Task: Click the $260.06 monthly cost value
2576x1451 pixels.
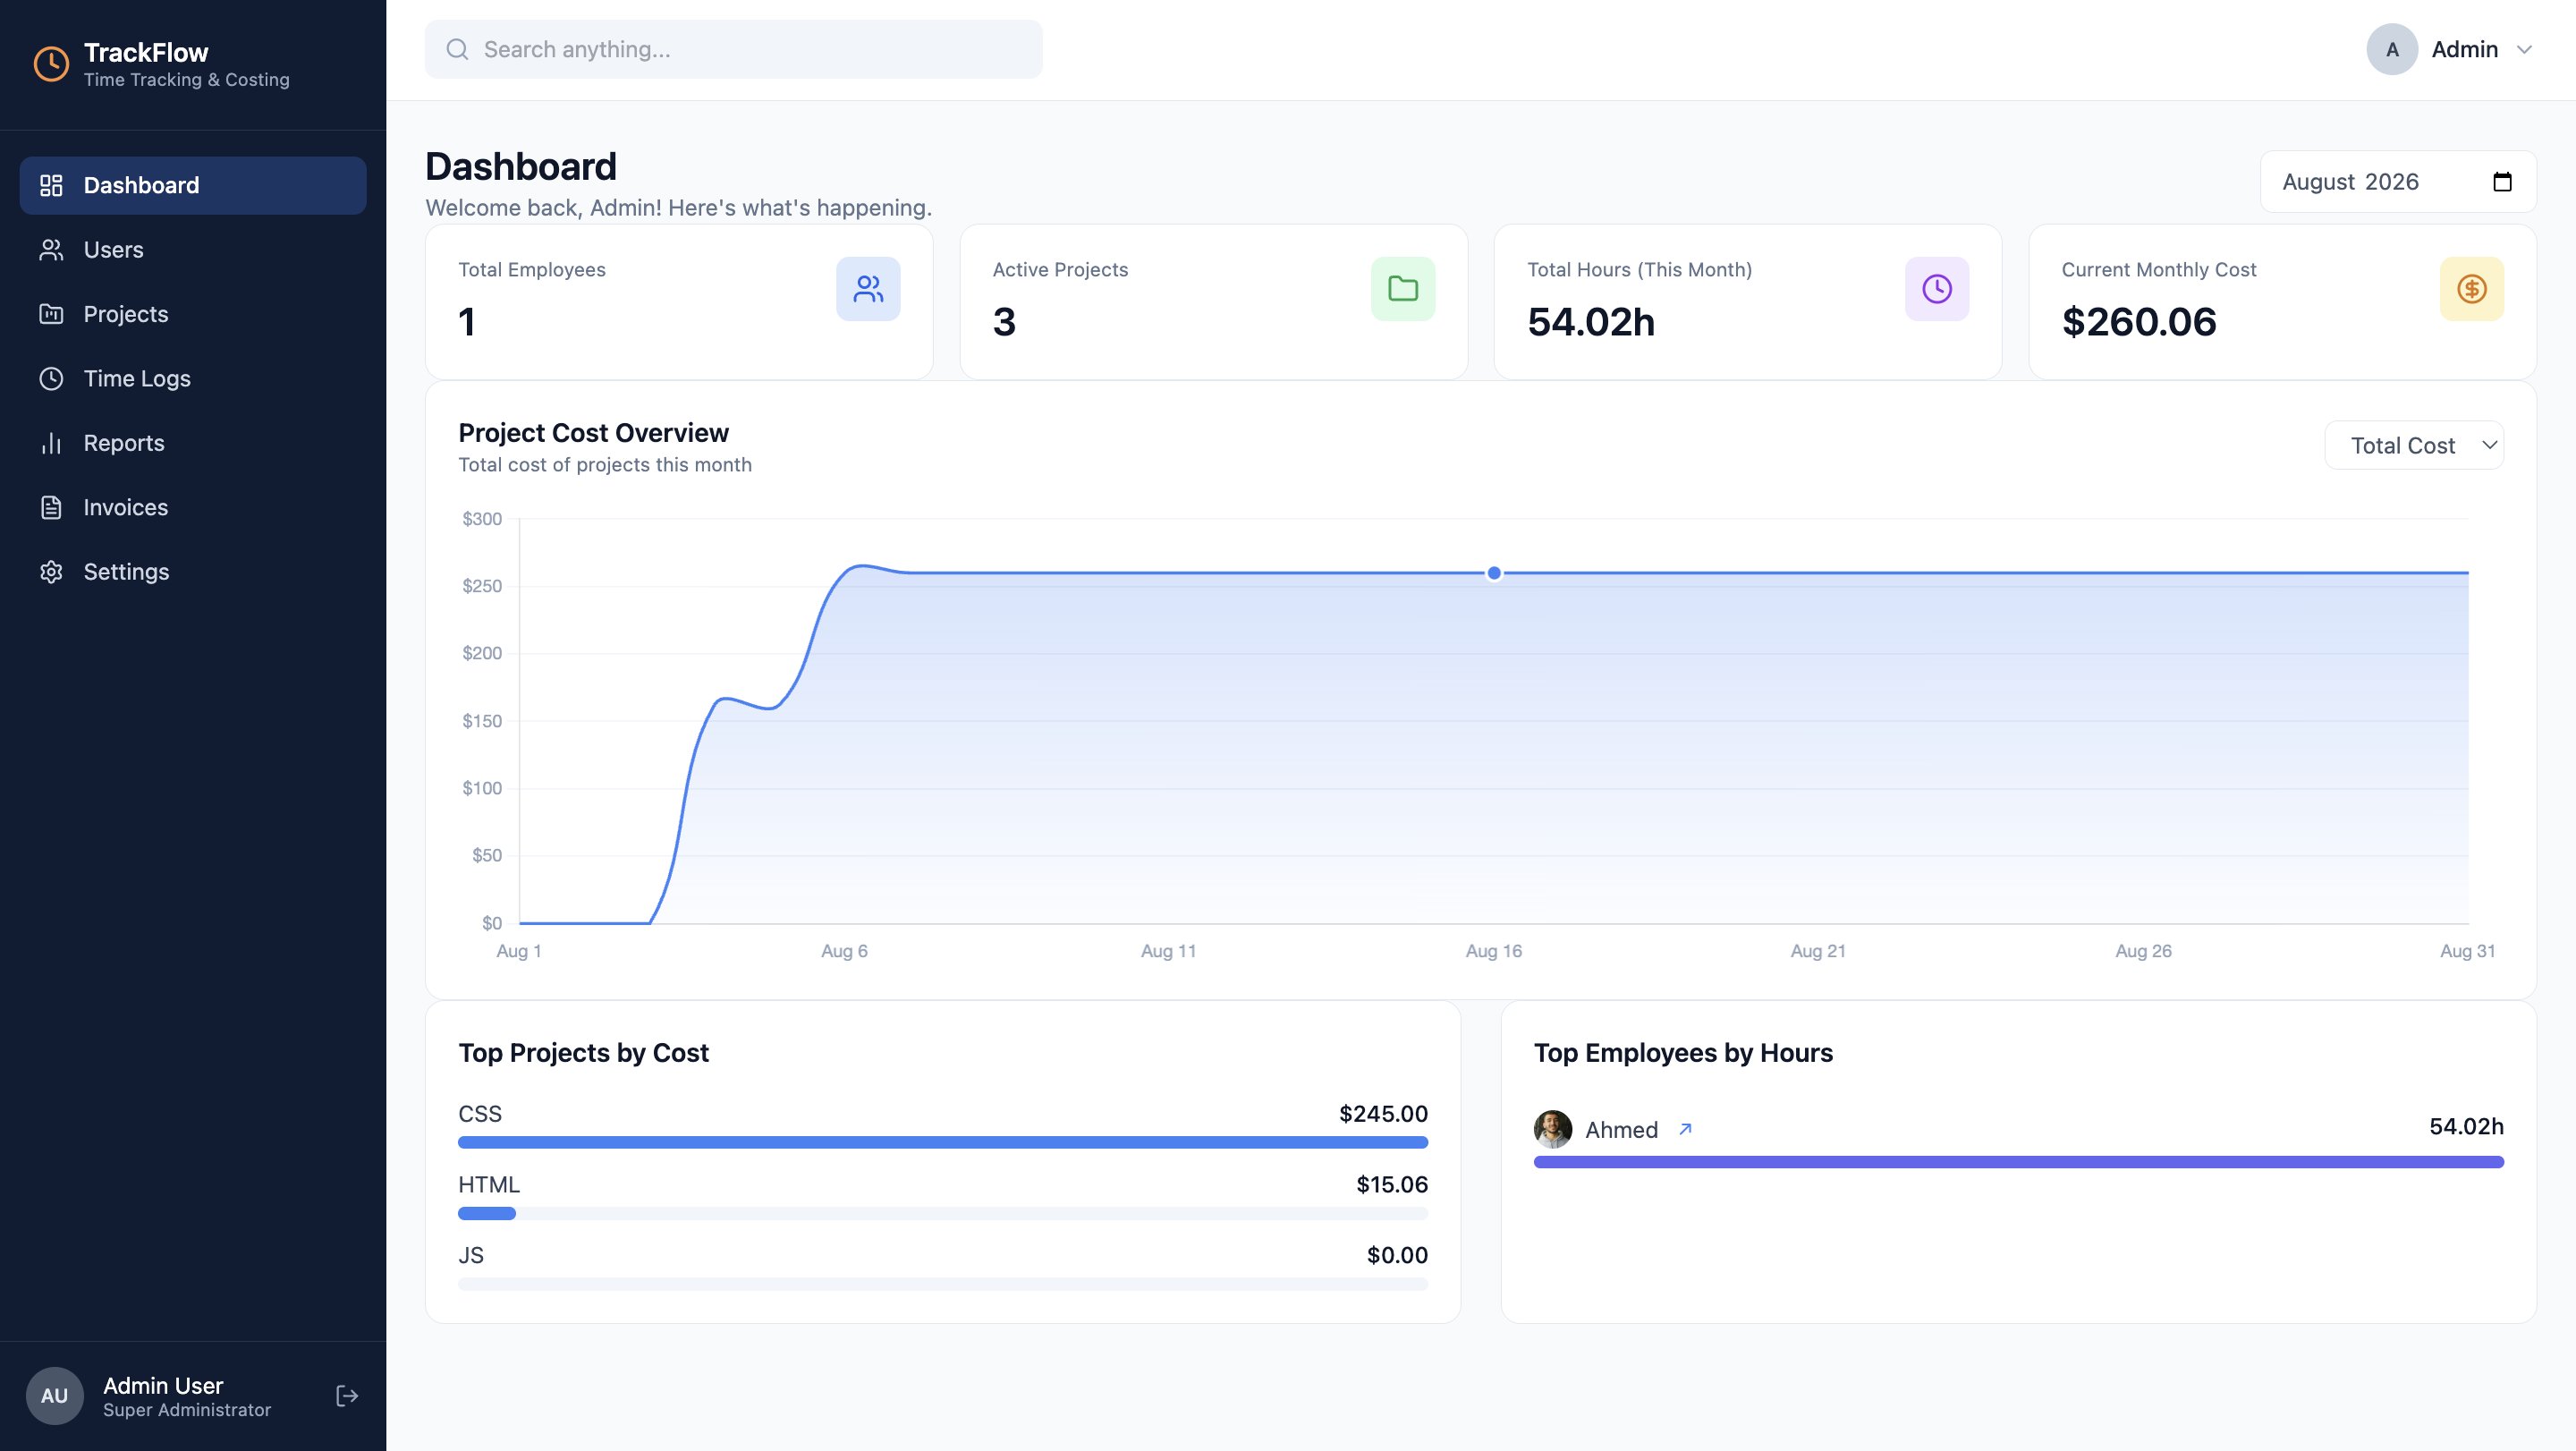Action: pos(2139,322)
